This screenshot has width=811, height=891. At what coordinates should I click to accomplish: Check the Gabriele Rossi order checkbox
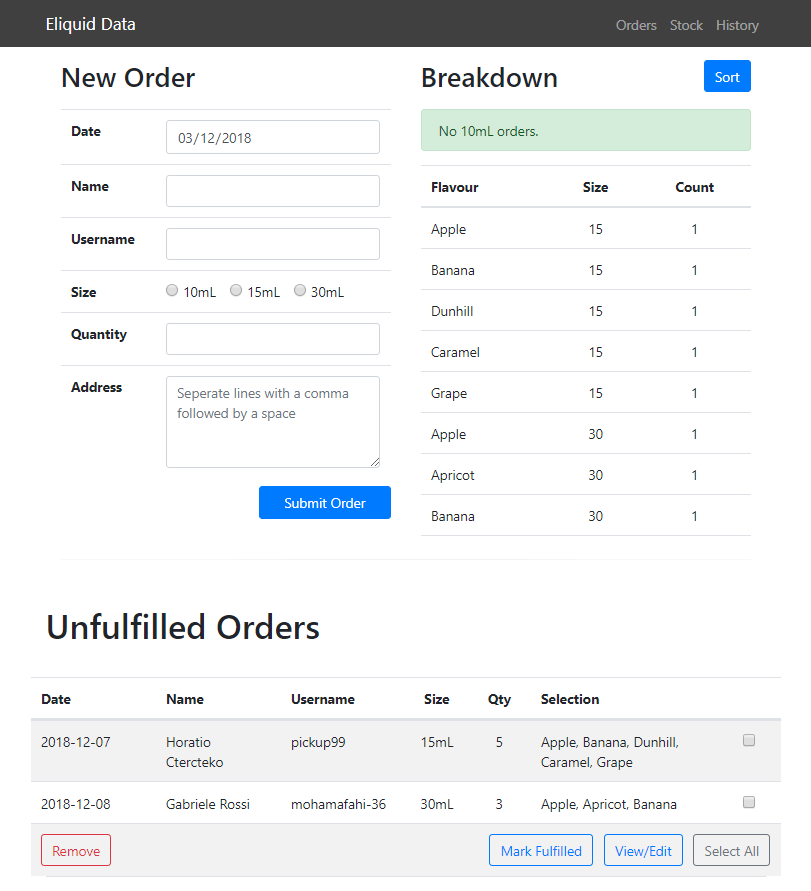749,802
